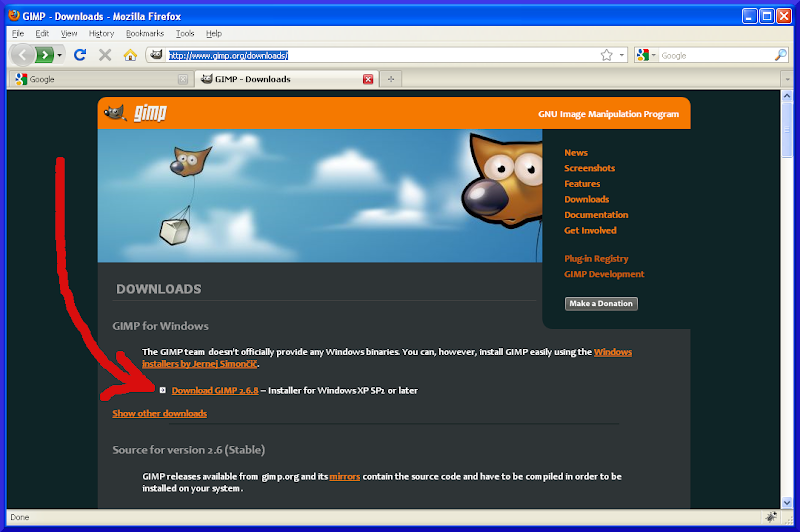Select the GIMP - Downloads tab
Image resolution: width=800 pixels, height=532 pixels.
coord(286,79)
